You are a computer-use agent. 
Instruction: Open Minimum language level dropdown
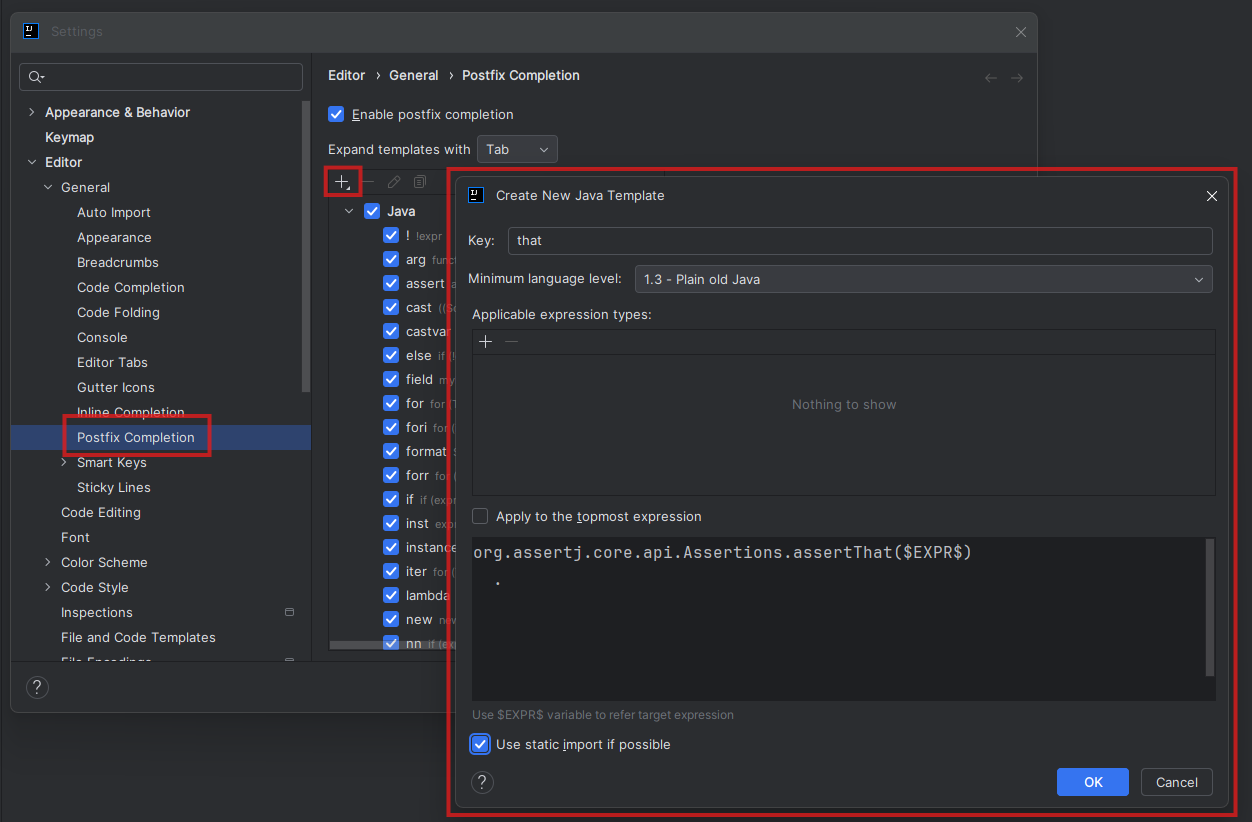coord(924,279)
